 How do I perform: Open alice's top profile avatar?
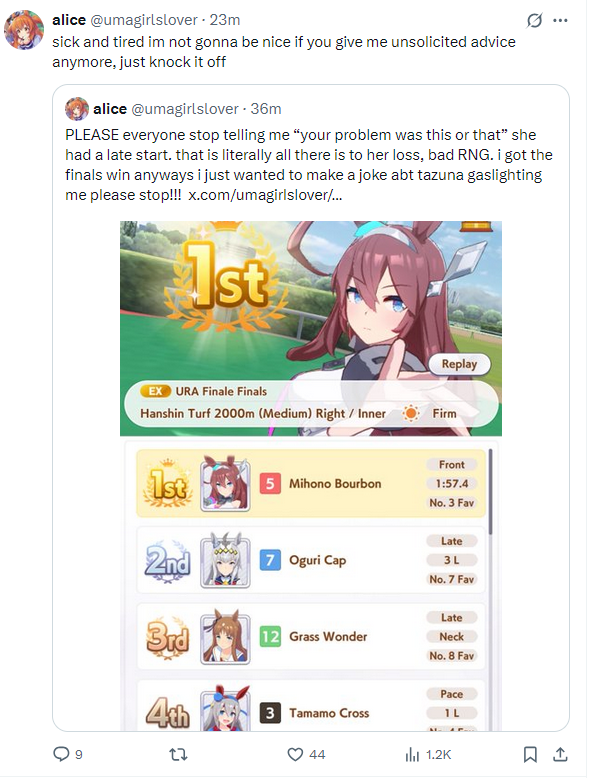(24, 29)
